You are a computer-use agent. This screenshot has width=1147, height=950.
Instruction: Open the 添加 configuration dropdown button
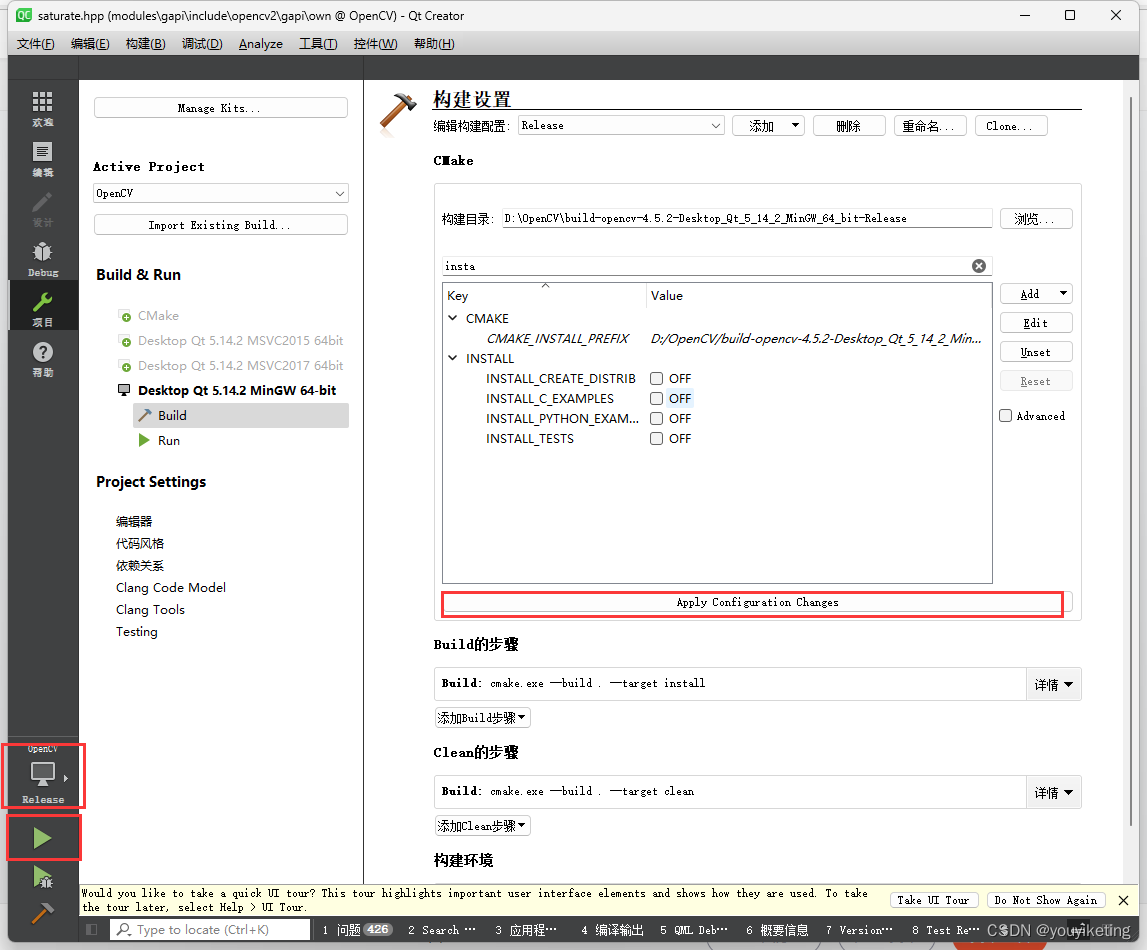click(768, 126)
